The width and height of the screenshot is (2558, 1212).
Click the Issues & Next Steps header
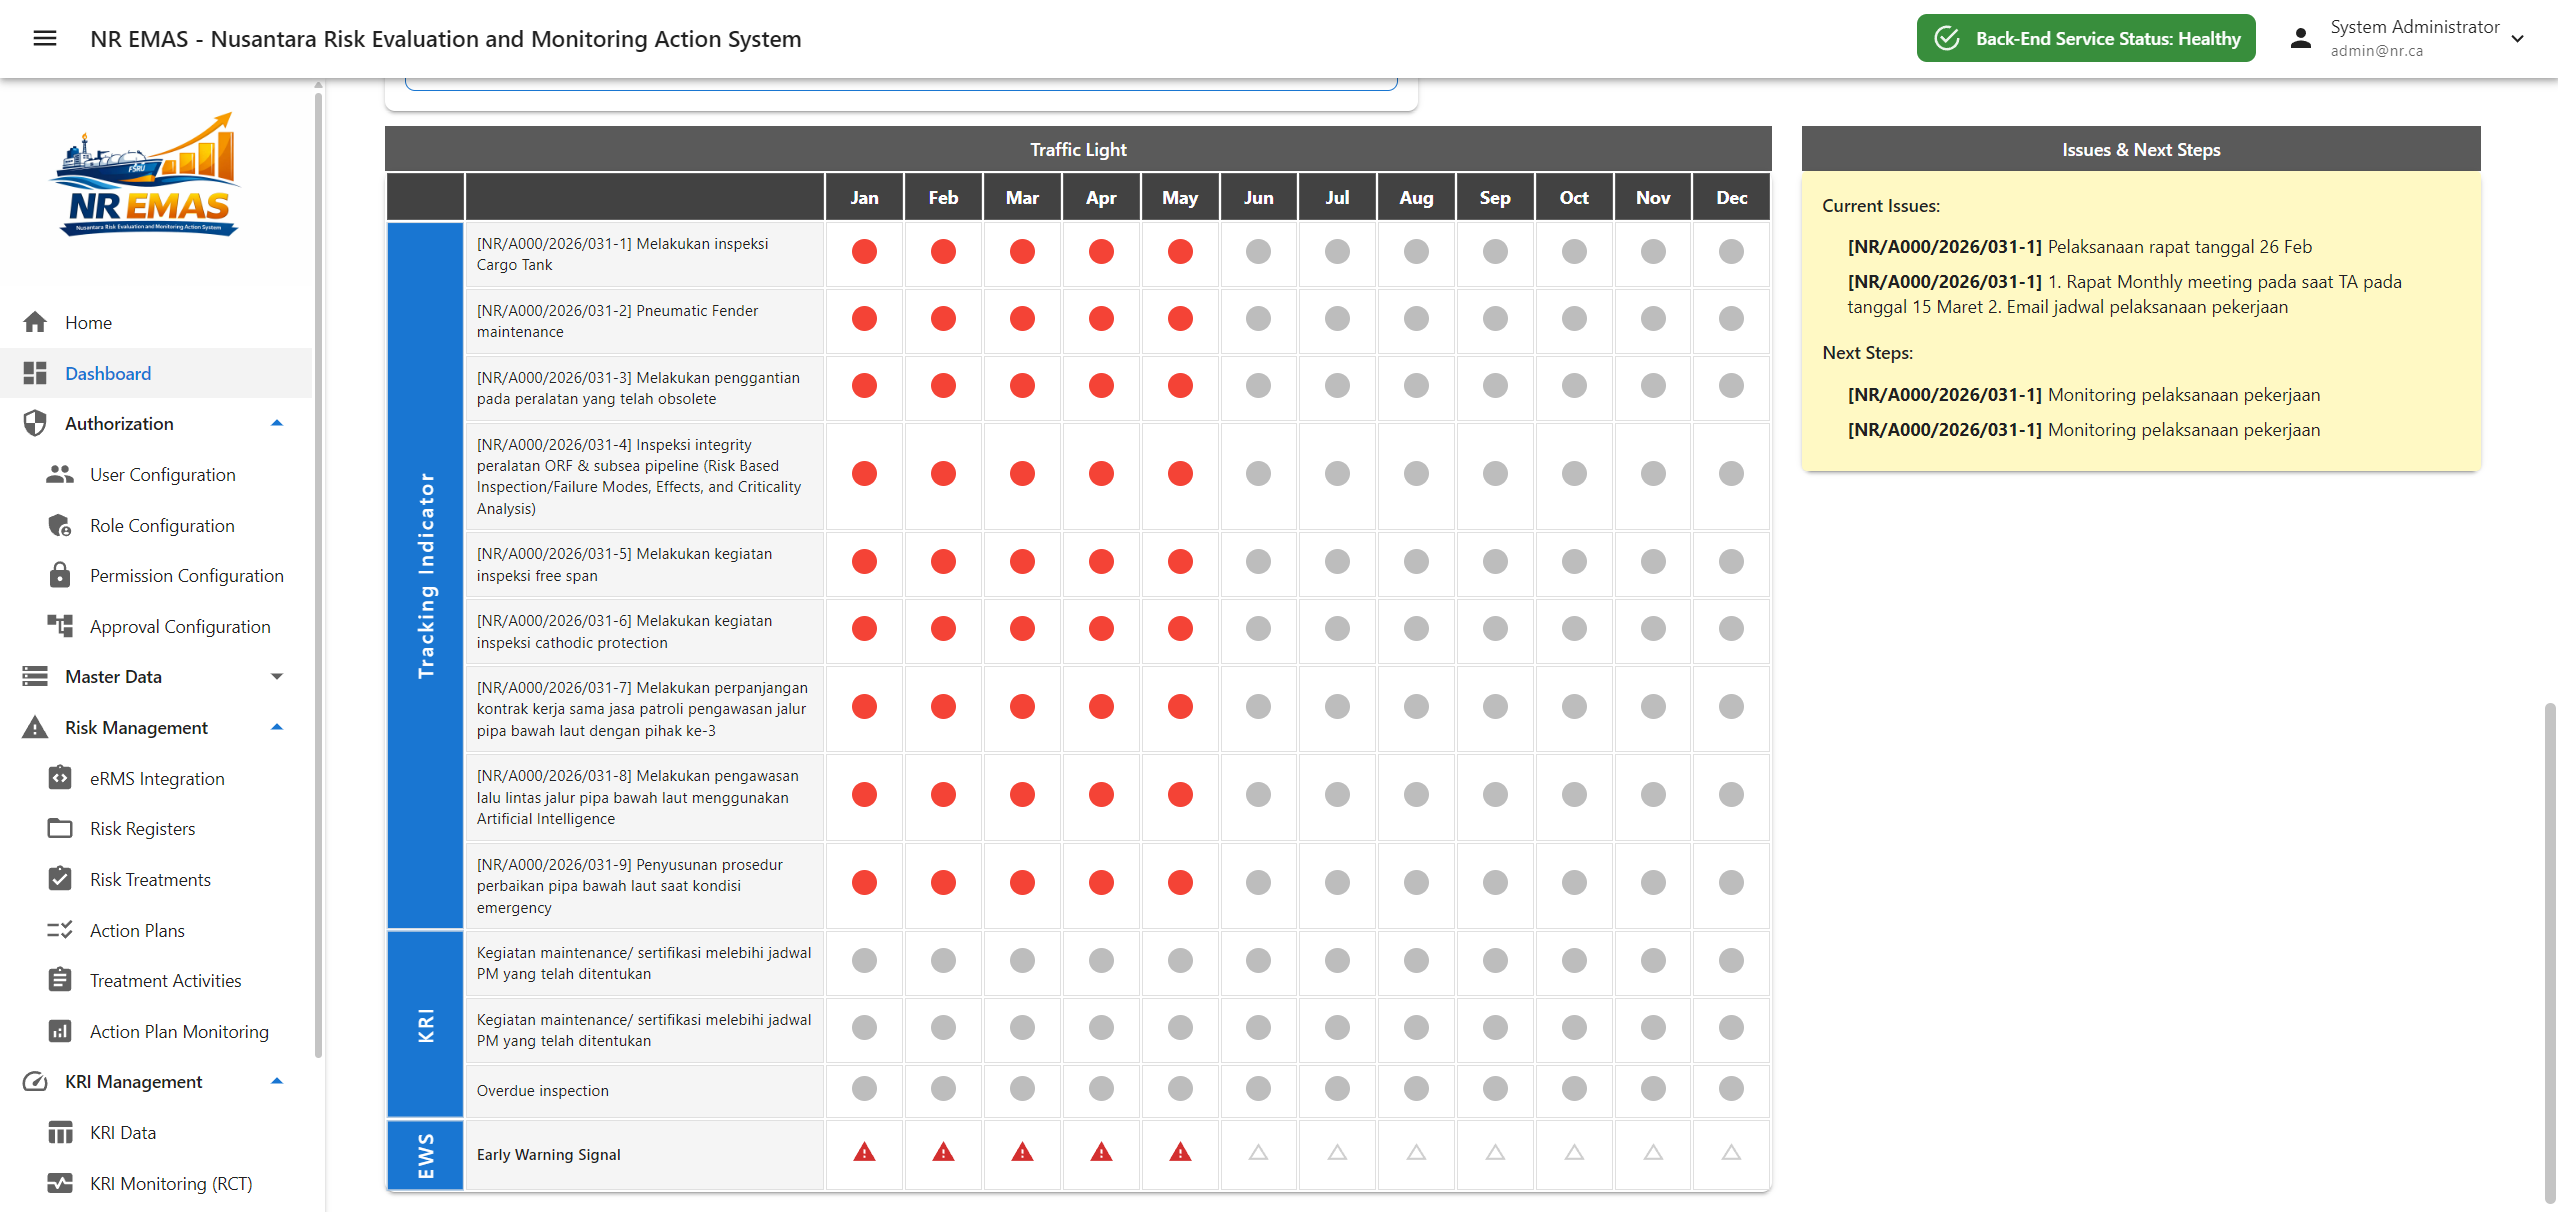pyautogui.click(x=2141, y=149)
